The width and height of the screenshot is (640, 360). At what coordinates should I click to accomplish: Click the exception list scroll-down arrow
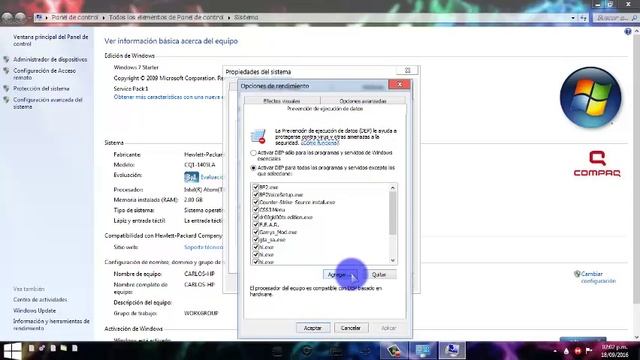[393, 260]
